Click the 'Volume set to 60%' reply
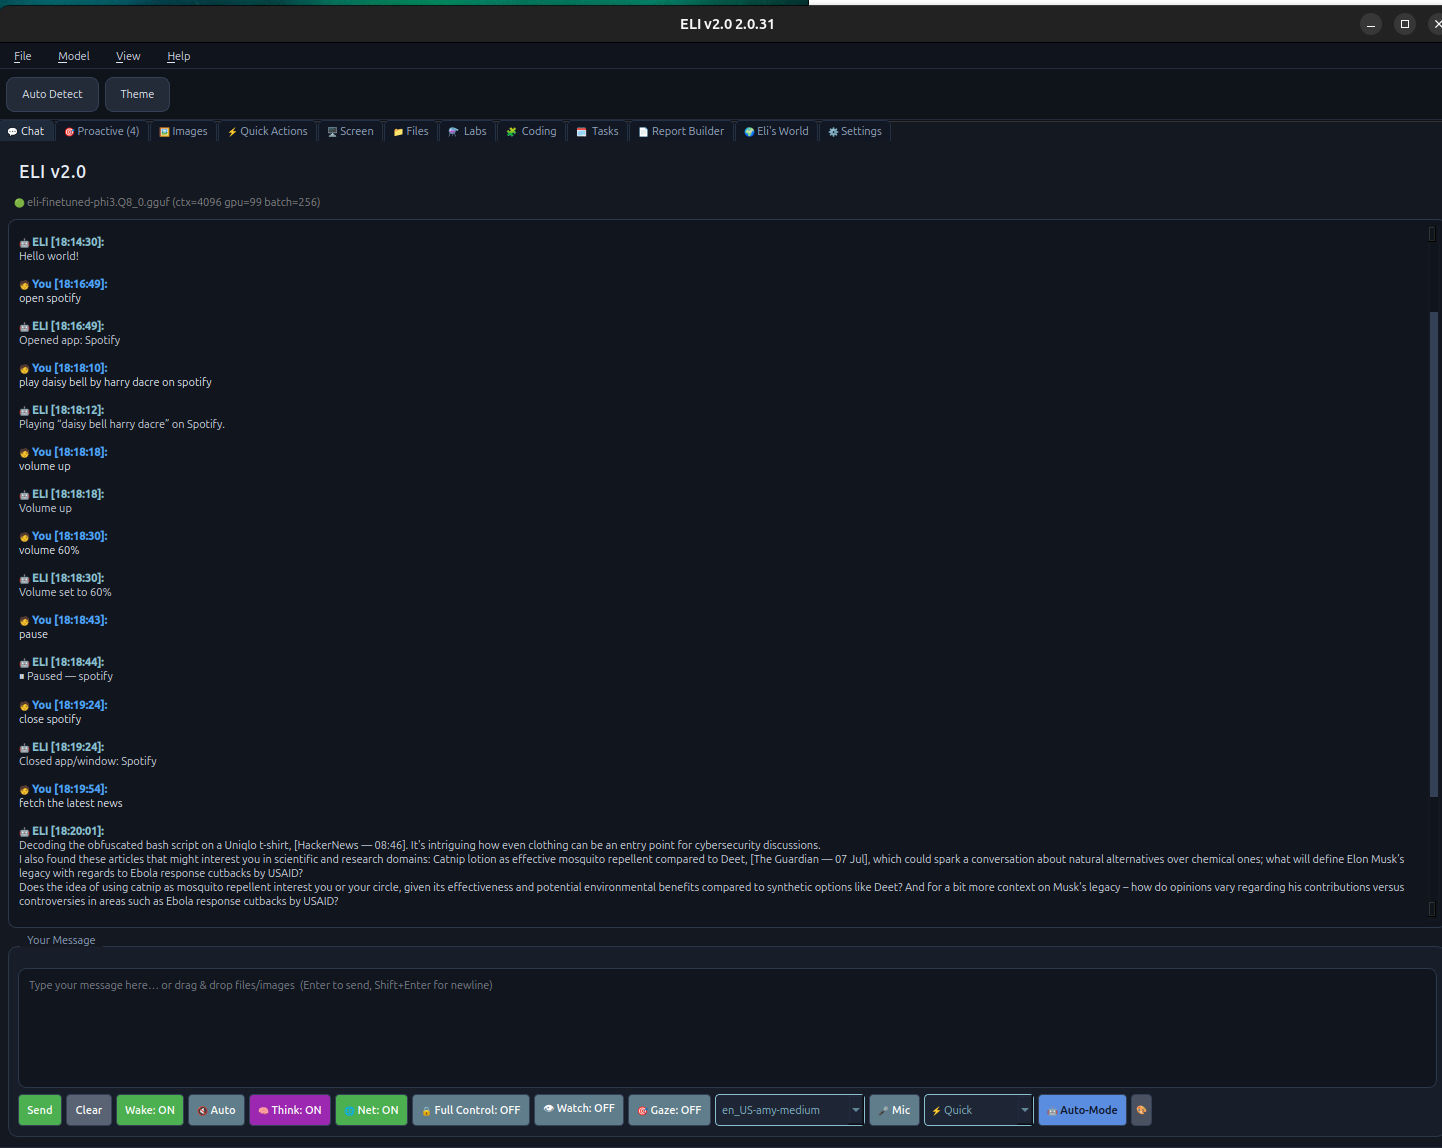The image size is (1442, 1148). (x=65, y=592)
